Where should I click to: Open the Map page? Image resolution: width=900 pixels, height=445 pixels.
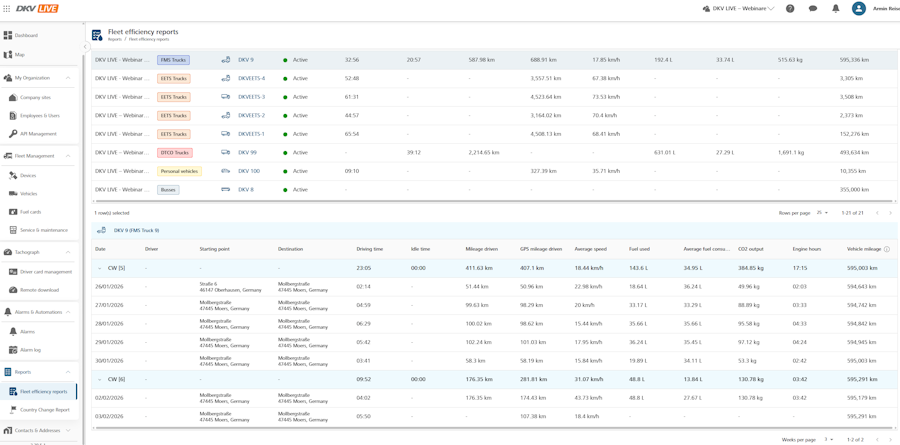(20, 55)
